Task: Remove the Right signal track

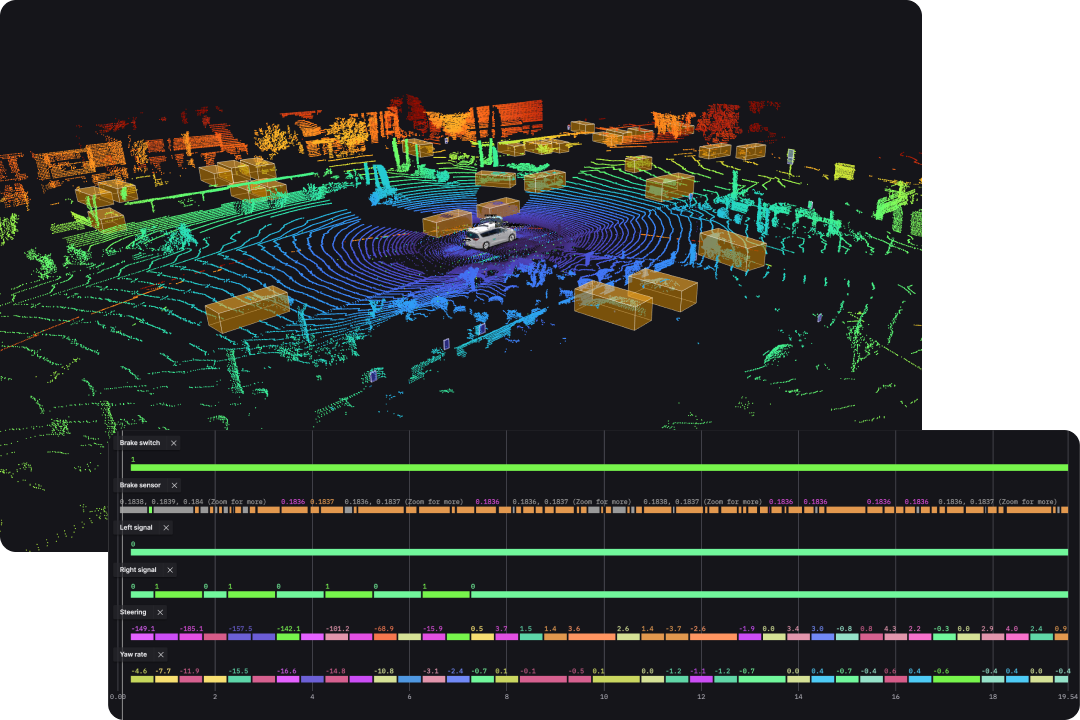Action: pyautogui.click(x=170, y=570)
